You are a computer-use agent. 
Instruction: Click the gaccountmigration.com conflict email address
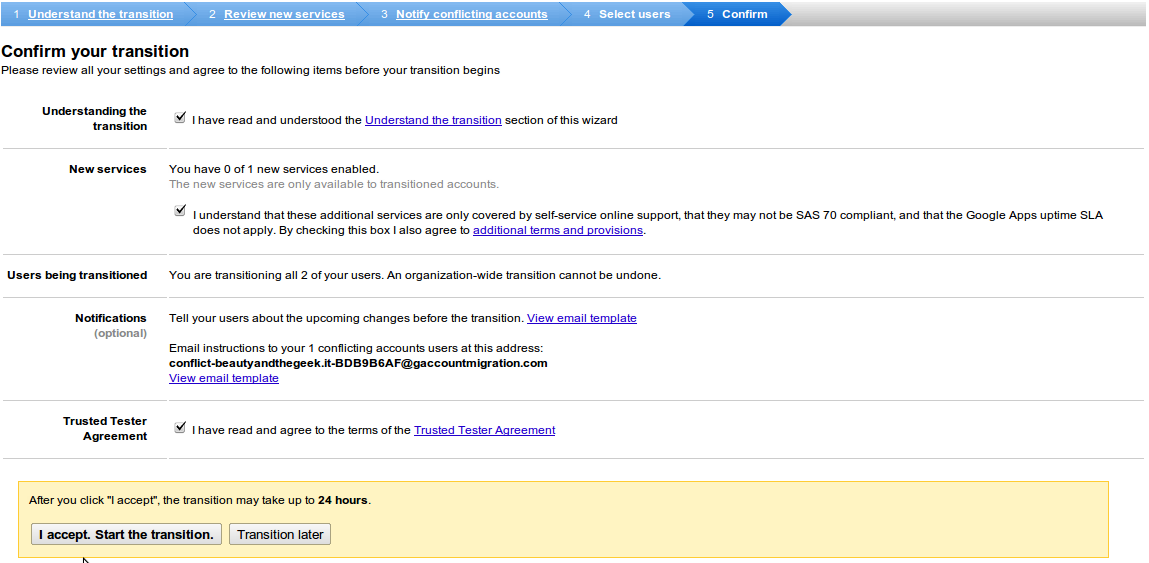[358, 363]
